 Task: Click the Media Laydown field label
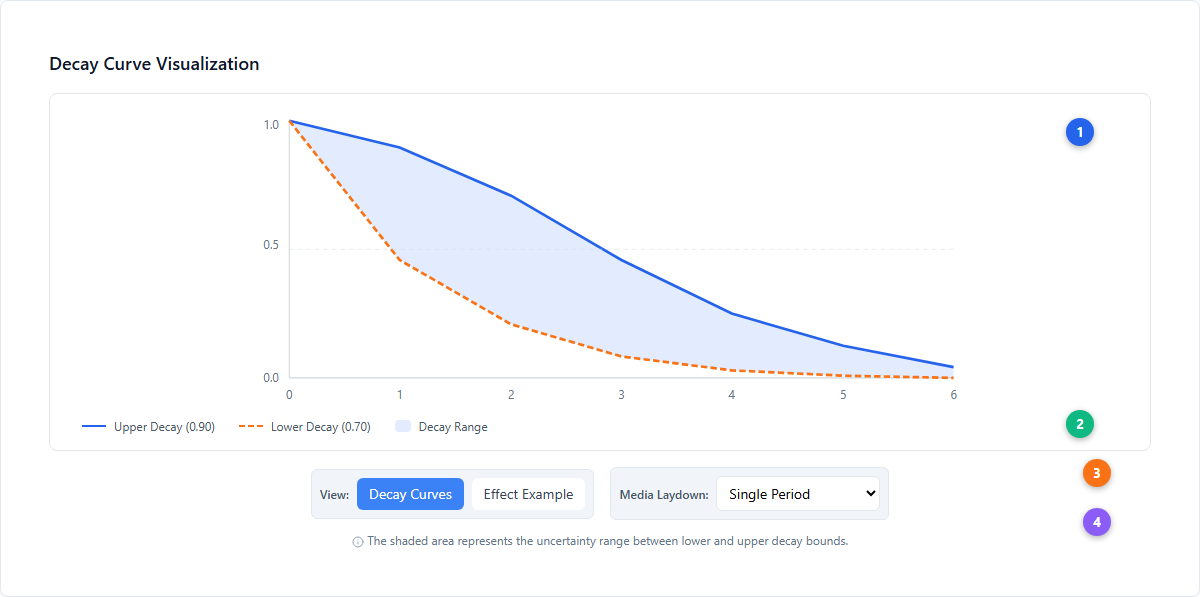tap(664, 494)
